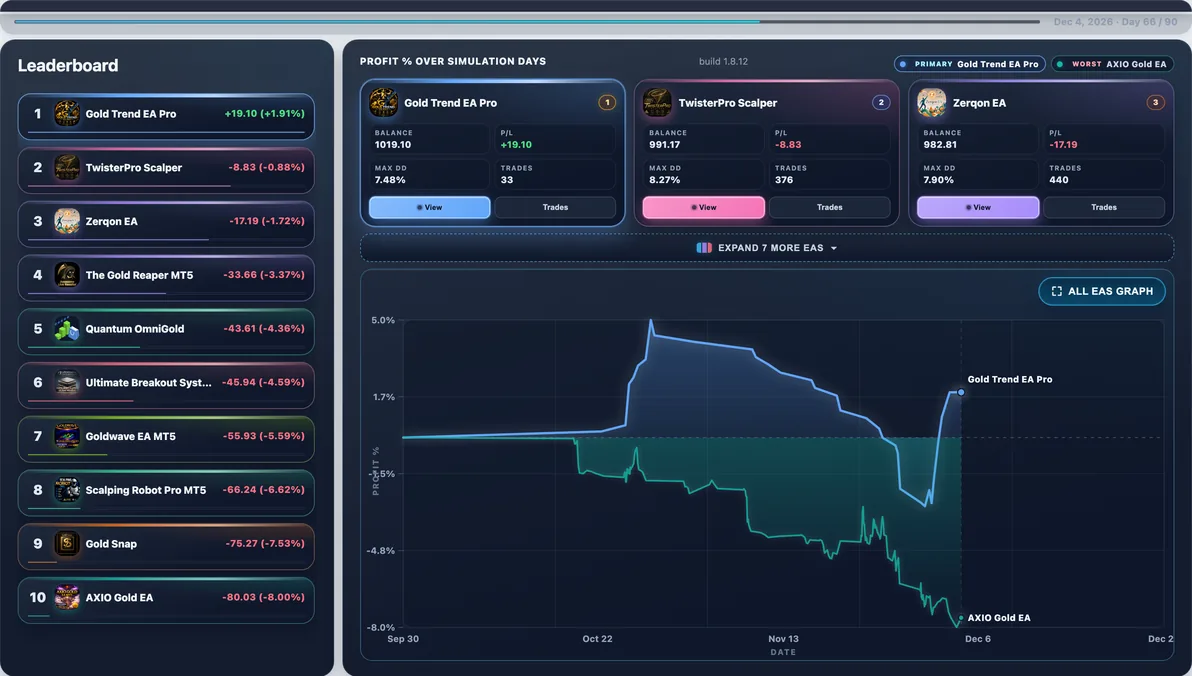
Task: Open Trades for Zerqon EA
Action: pyautogui.click(x=1104, y=208)
